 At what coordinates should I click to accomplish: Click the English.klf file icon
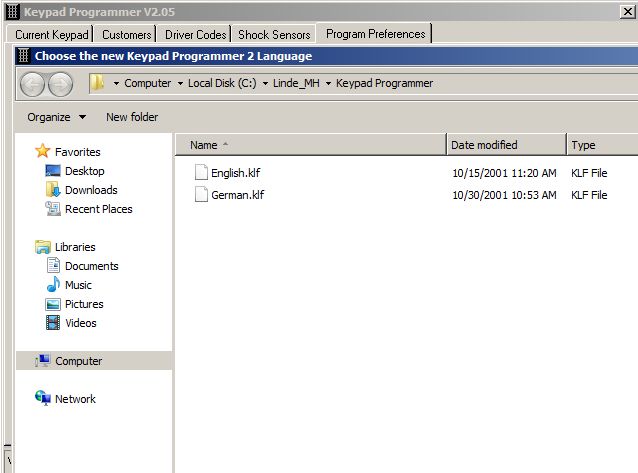201,172
